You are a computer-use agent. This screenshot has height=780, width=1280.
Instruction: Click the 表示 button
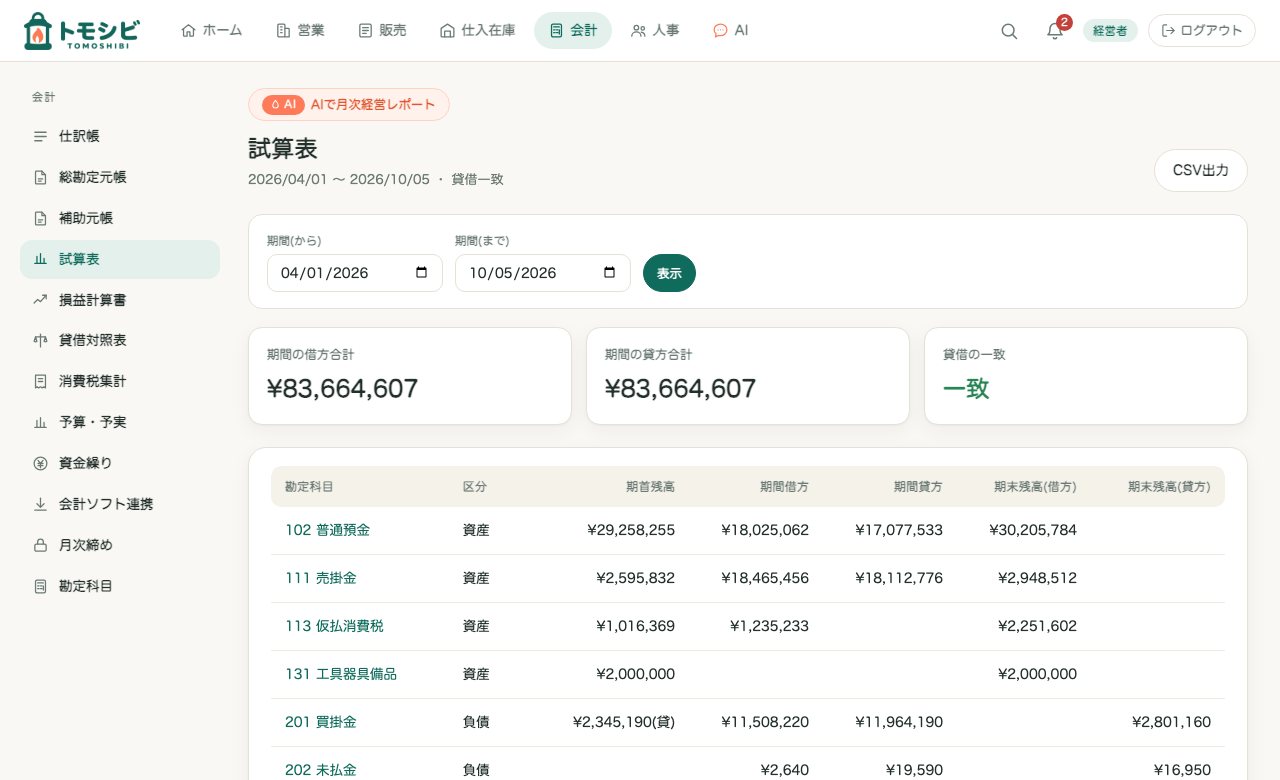(669, 273)
